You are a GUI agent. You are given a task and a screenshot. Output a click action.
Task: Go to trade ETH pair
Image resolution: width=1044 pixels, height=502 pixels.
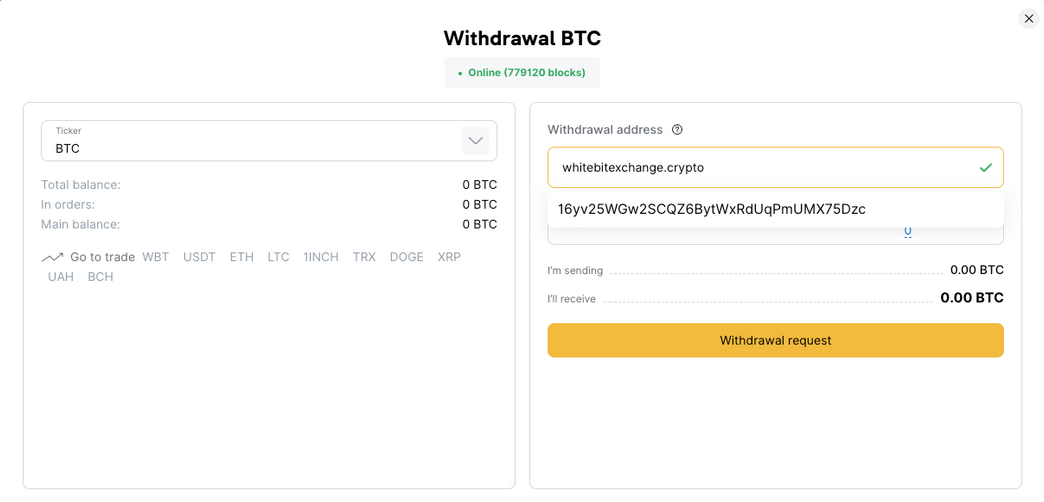click(x=242, y=257)
